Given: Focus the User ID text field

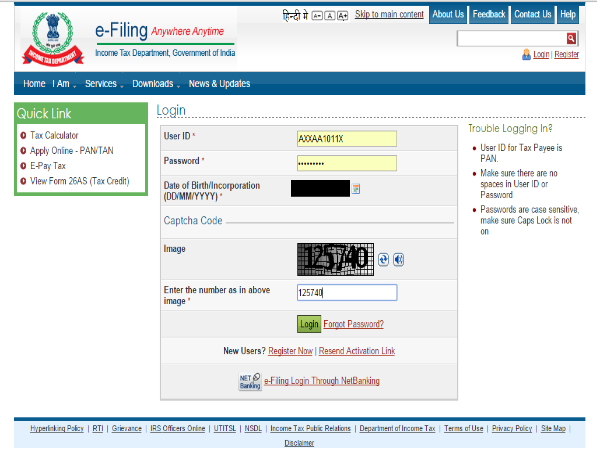Looking at the screenshot, I should coord(346,139).
